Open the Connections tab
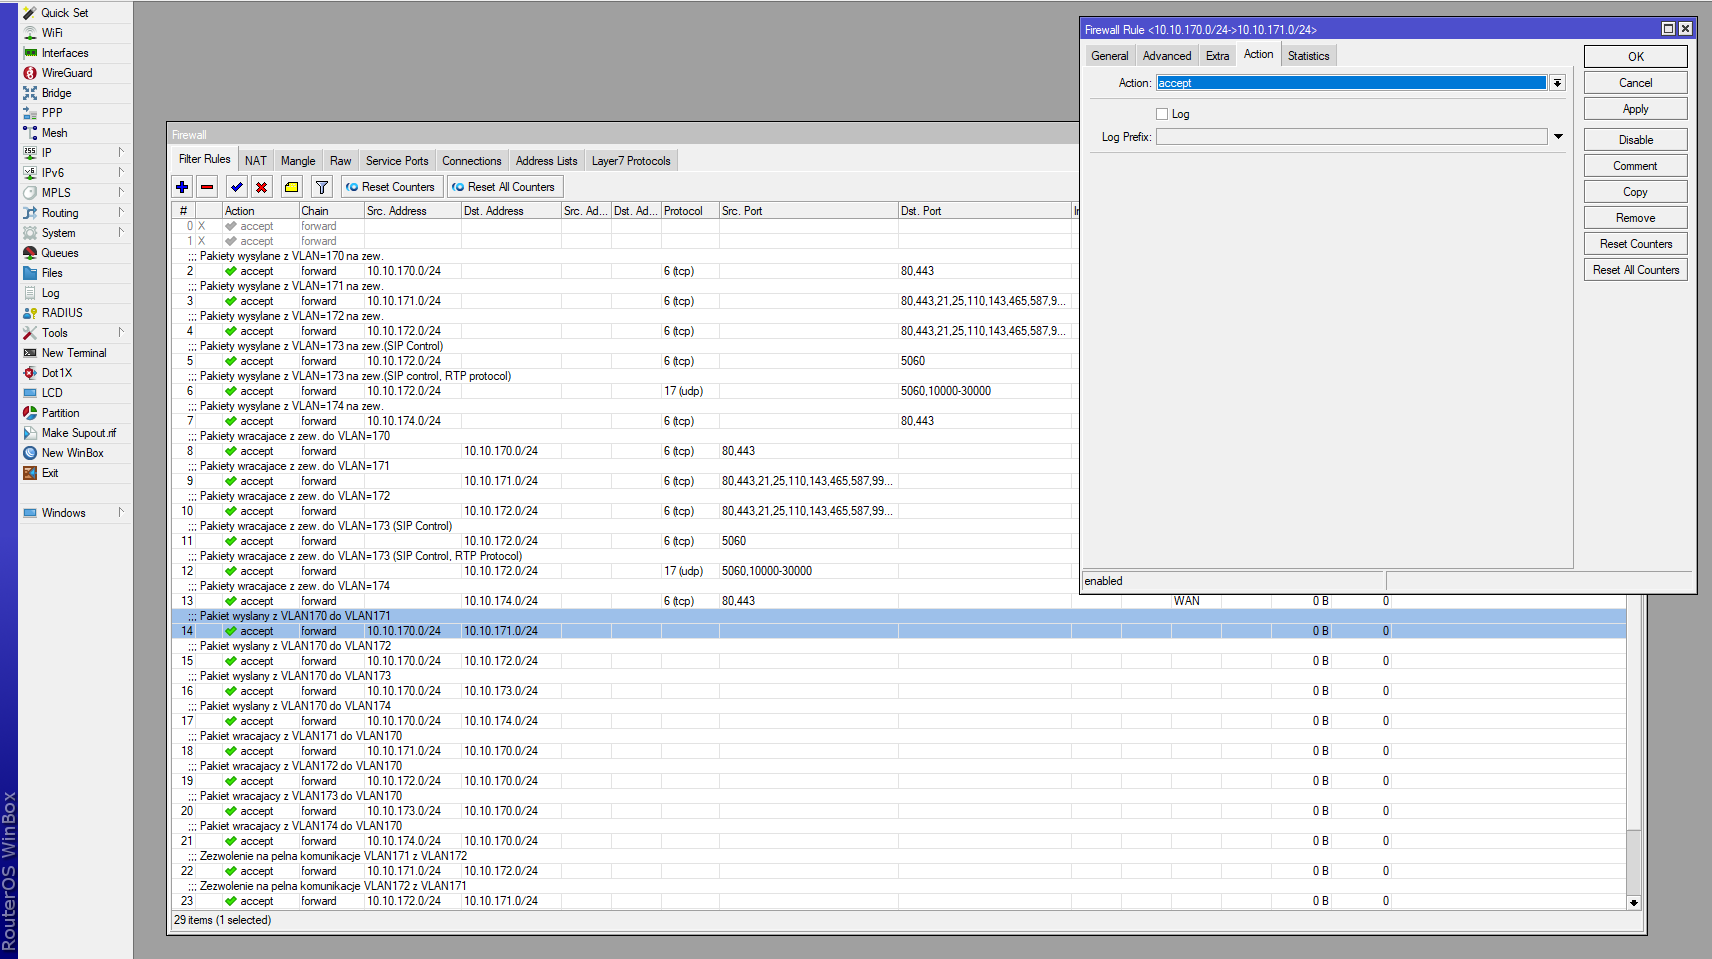 (472, 161)
